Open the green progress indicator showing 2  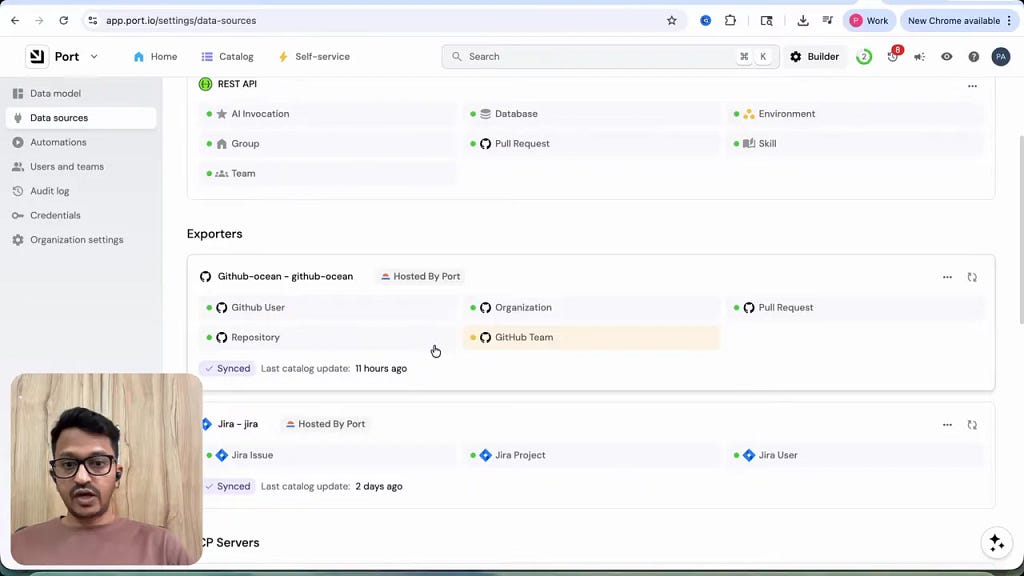(x=864, y=57)
